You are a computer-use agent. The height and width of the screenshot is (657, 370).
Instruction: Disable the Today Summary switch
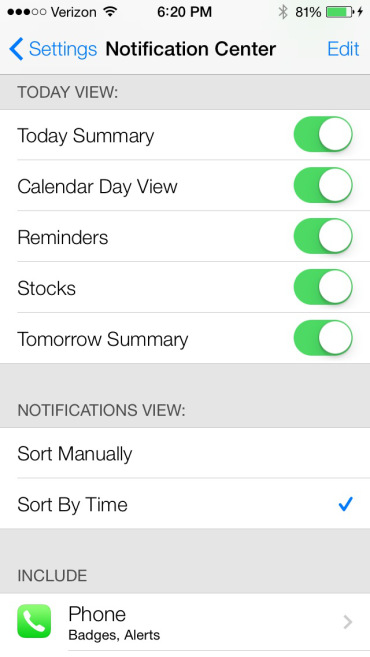(x=323, y=135)
